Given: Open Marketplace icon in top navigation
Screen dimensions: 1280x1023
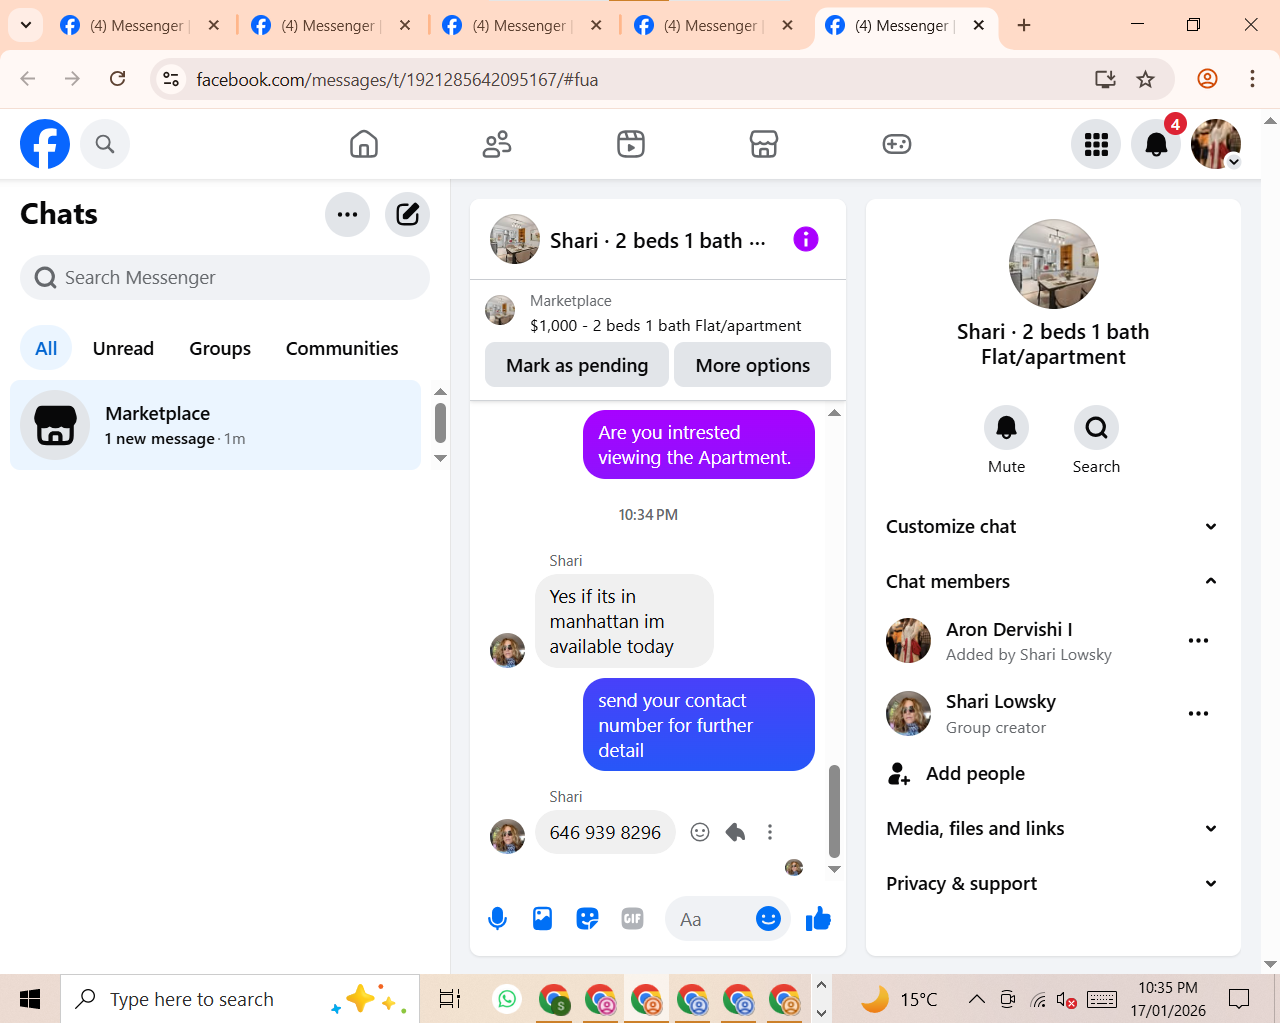Looking at the screenshot, I should pyautogui.click(x=764, y=144).
